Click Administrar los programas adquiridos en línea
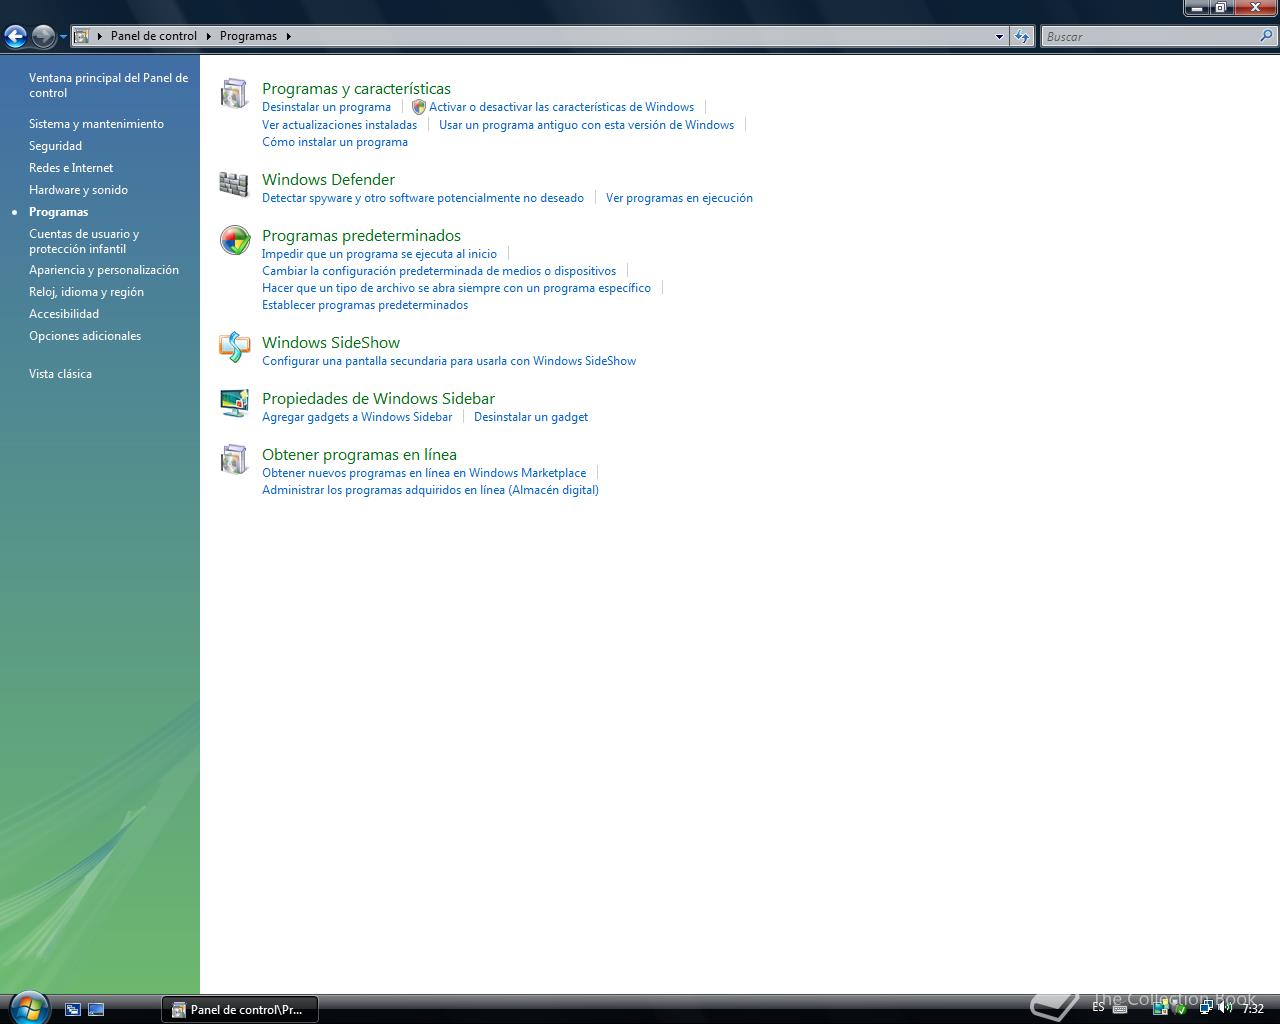 pyautogui.click(x=430, y=490)
